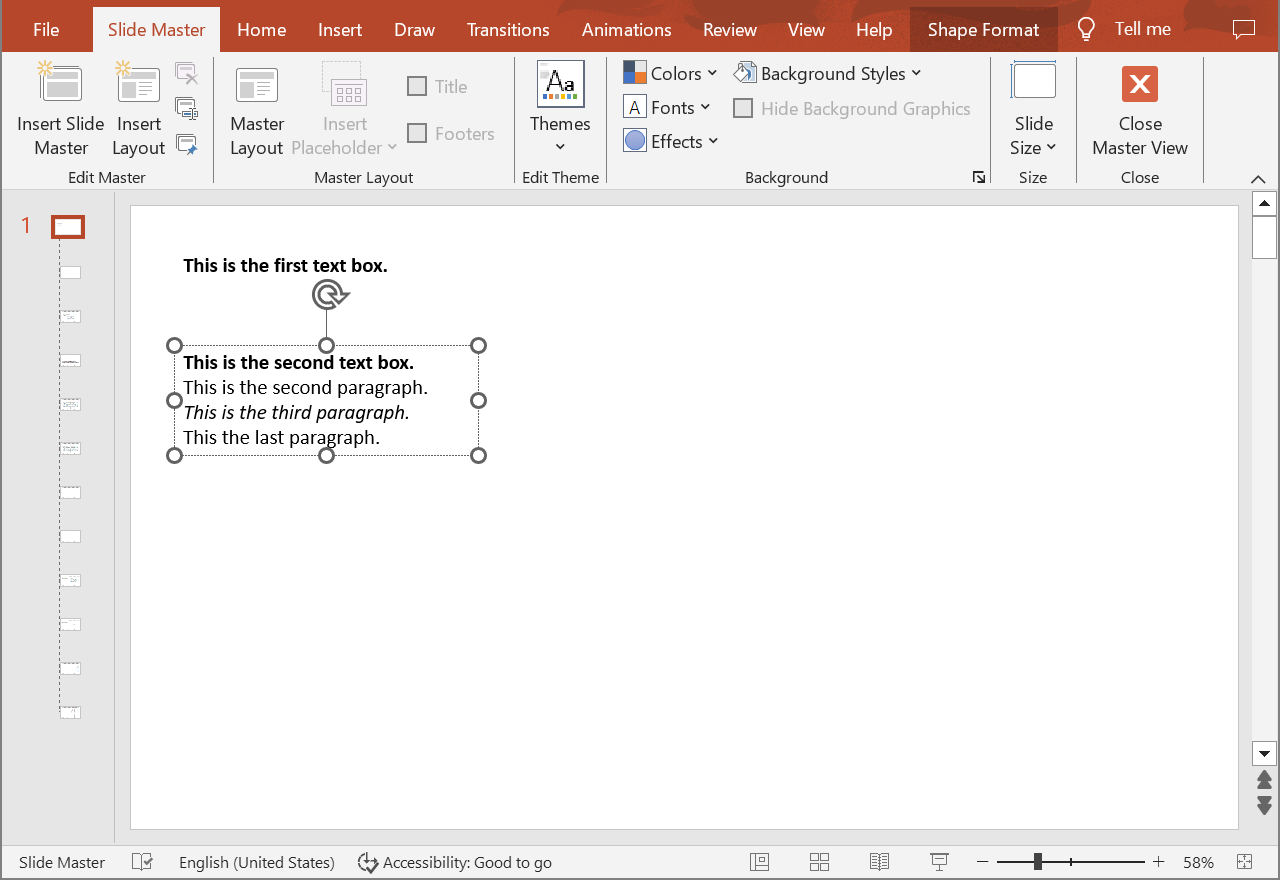
Task: Click the Insert Layout icon
Action: (x=138, y=82)
